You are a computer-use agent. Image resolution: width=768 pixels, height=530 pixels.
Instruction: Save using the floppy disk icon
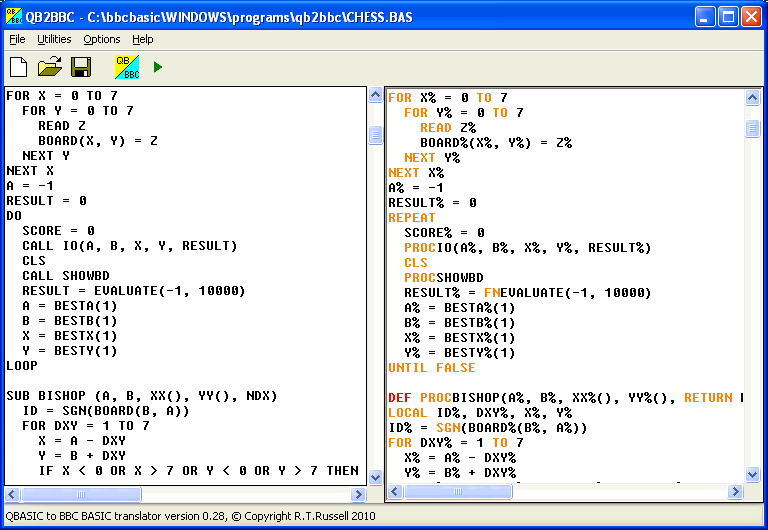pos(81,67)
